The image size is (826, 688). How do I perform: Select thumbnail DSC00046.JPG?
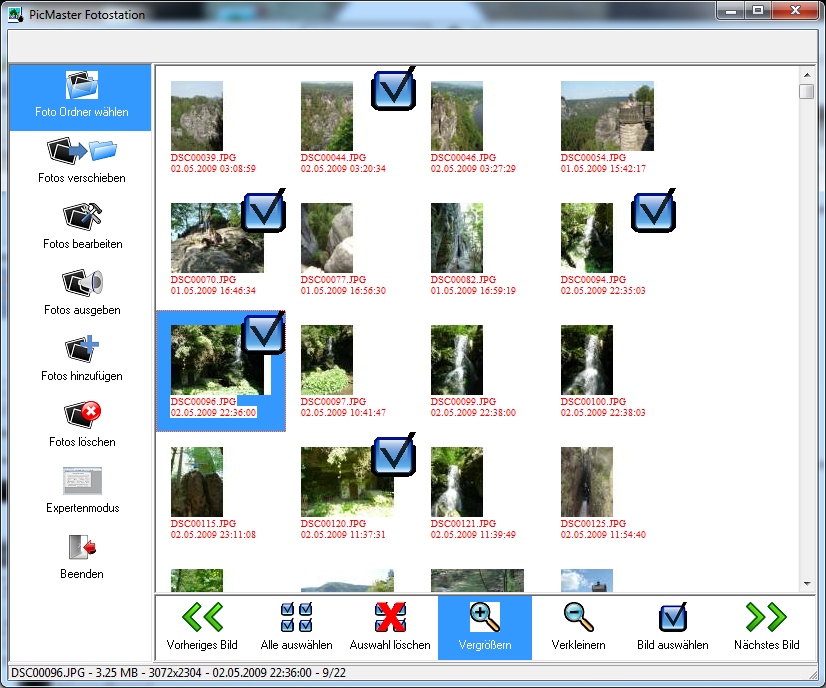457,116
